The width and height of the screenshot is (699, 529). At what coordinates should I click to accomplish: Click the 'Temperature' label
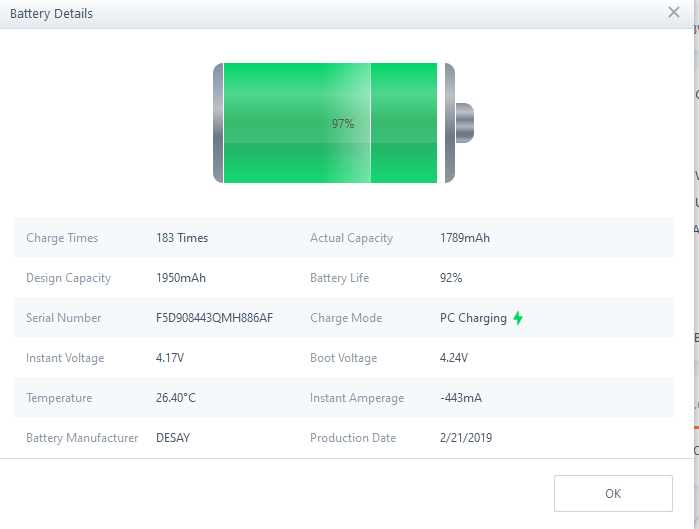click(x=59, y=398)
